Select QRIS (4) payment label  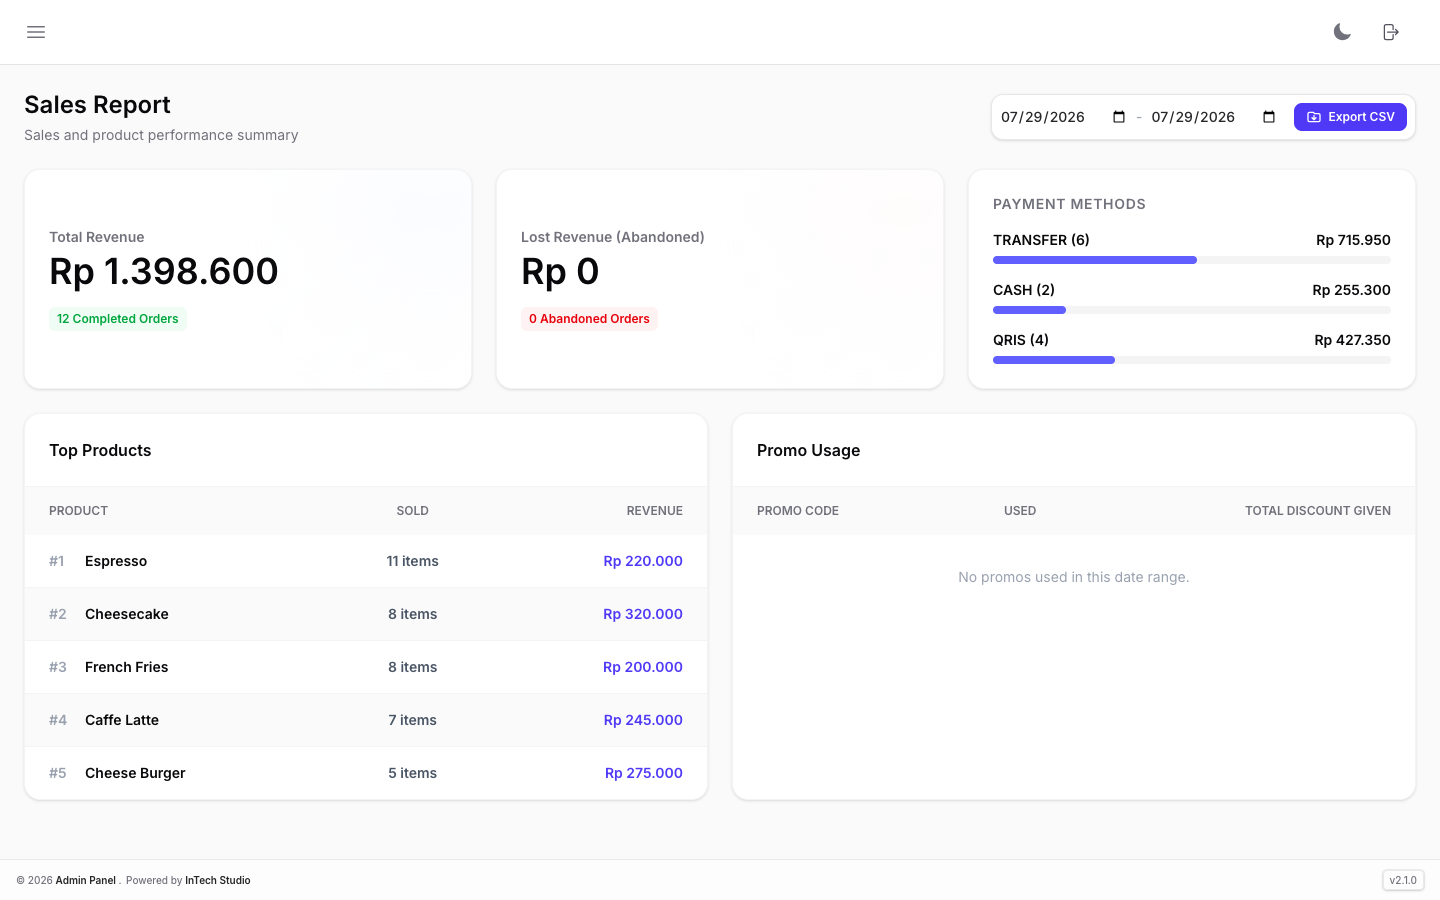coord(1021,340)
